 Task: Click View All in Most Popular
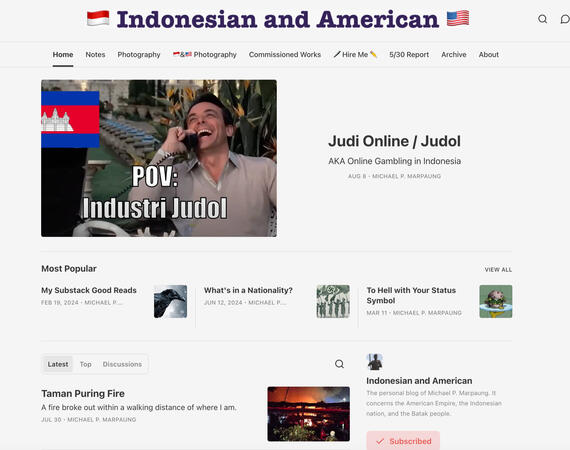(498, 269)
